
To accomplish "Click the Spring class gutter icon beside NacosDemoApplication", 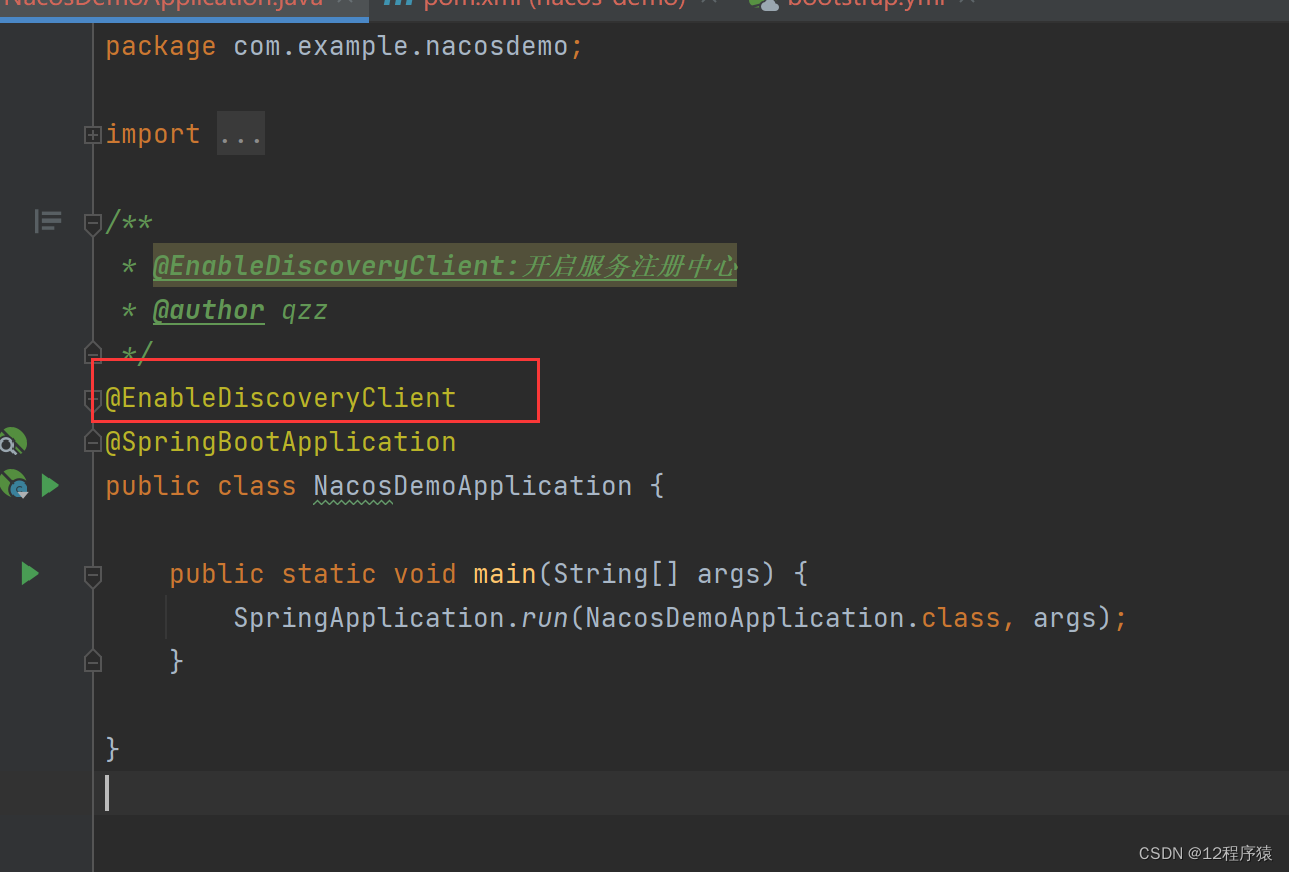I will point(14,485).
